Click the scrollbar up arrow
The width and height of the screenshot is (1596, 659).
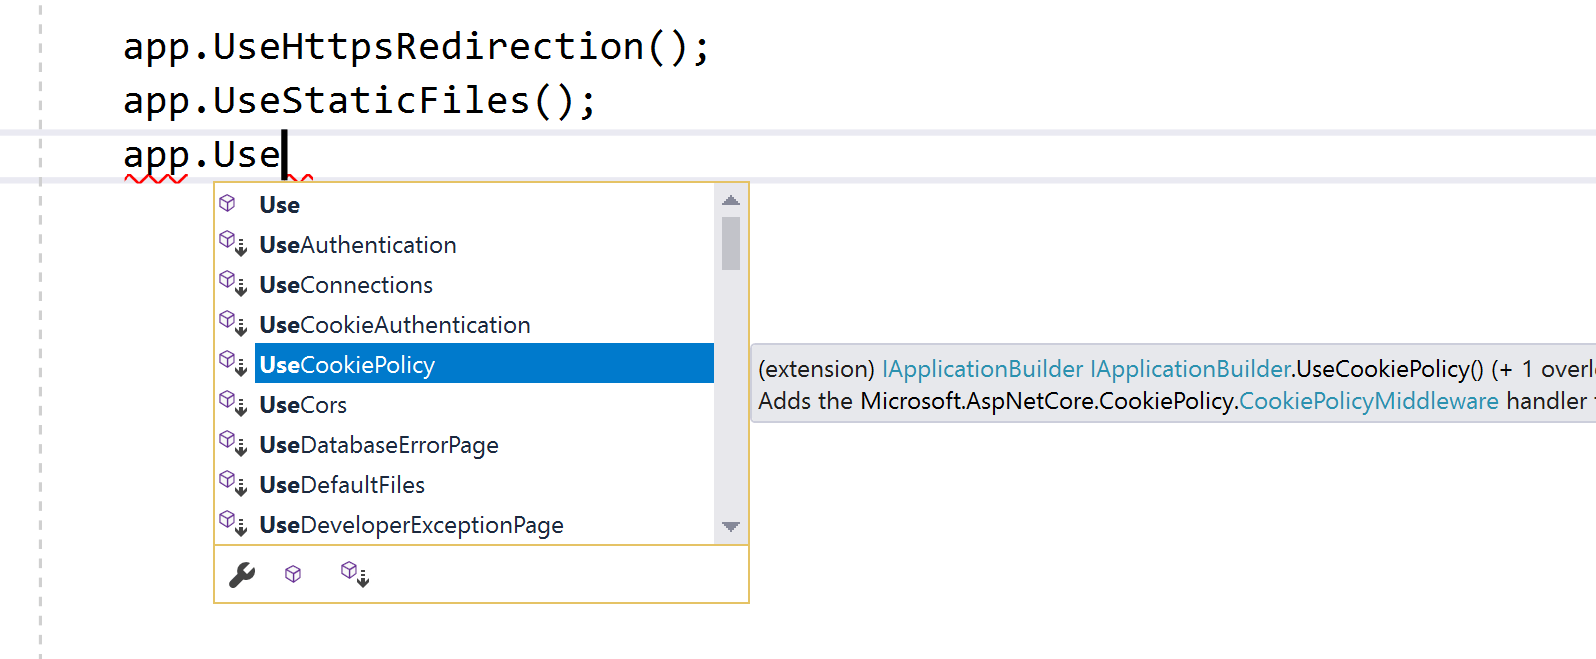731,199
